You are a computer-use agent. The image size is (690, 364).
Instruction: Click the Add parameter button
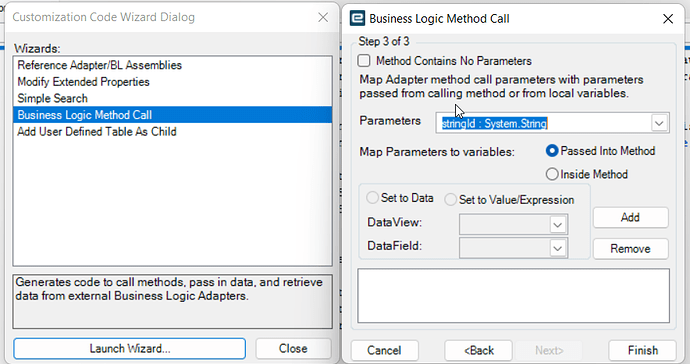click(x=630, y=217)
